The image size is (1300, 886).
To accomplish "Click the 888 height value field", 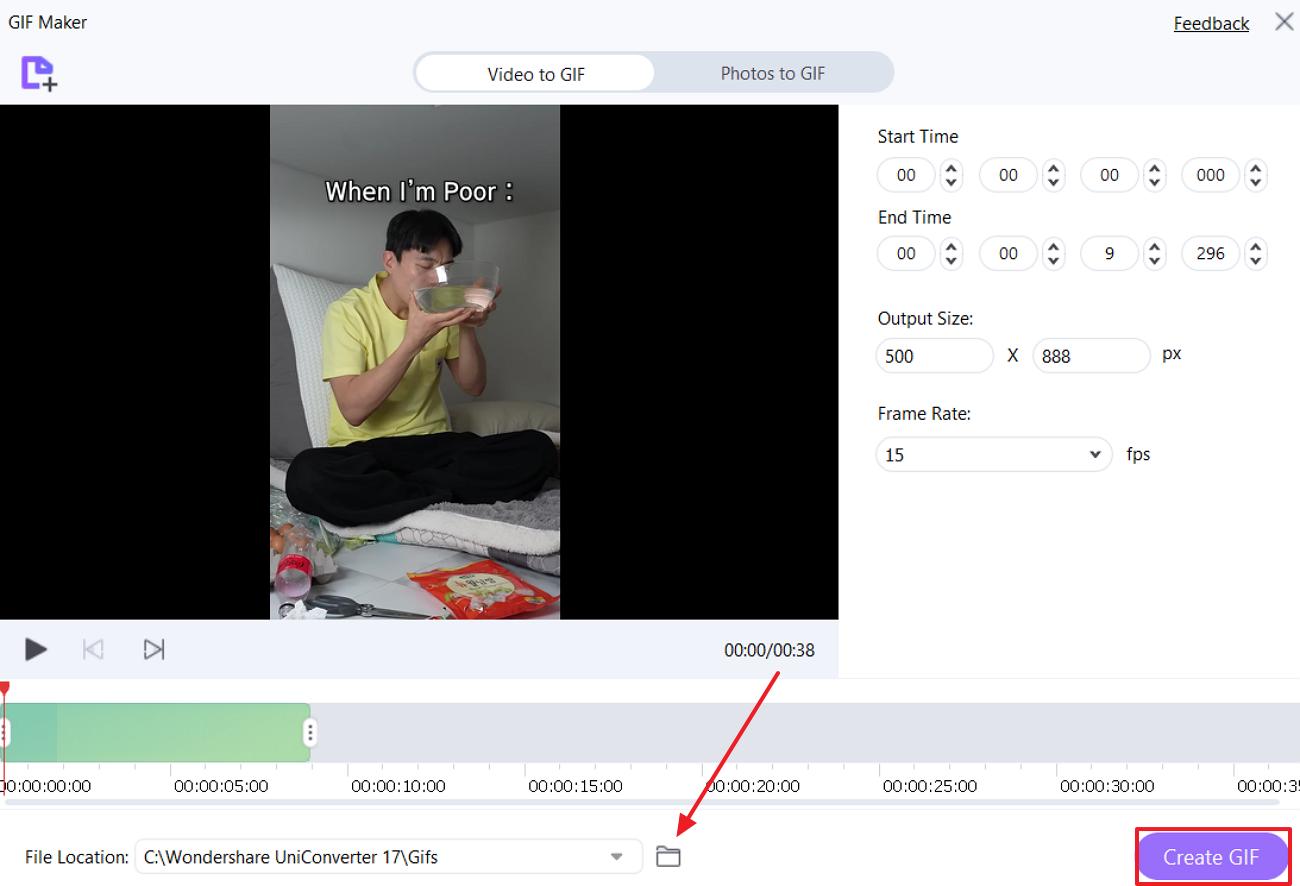I will pyautogui.click(x=1090, y=355).
